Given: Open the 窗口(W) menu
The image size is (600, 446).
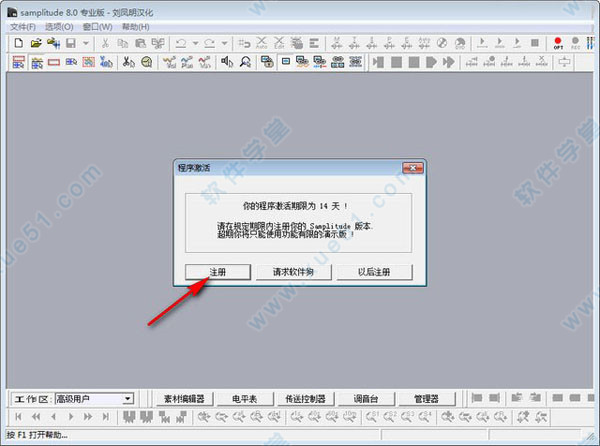Looking at the screenshot, I should pos(98,27).
